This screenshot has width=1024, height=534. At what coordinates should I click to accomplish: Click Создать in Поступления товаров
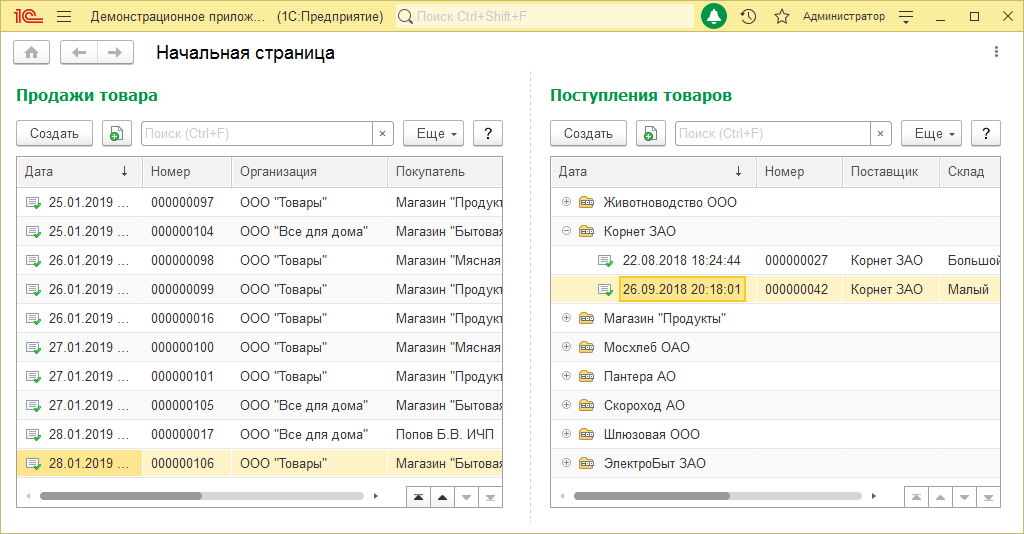tap(588, 133)
